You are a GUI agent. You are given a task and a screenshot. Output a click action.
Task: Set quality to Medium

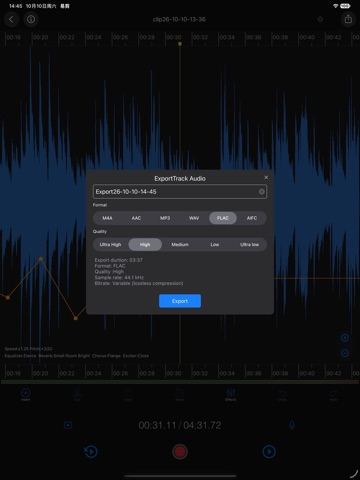(x=180, y=244)
